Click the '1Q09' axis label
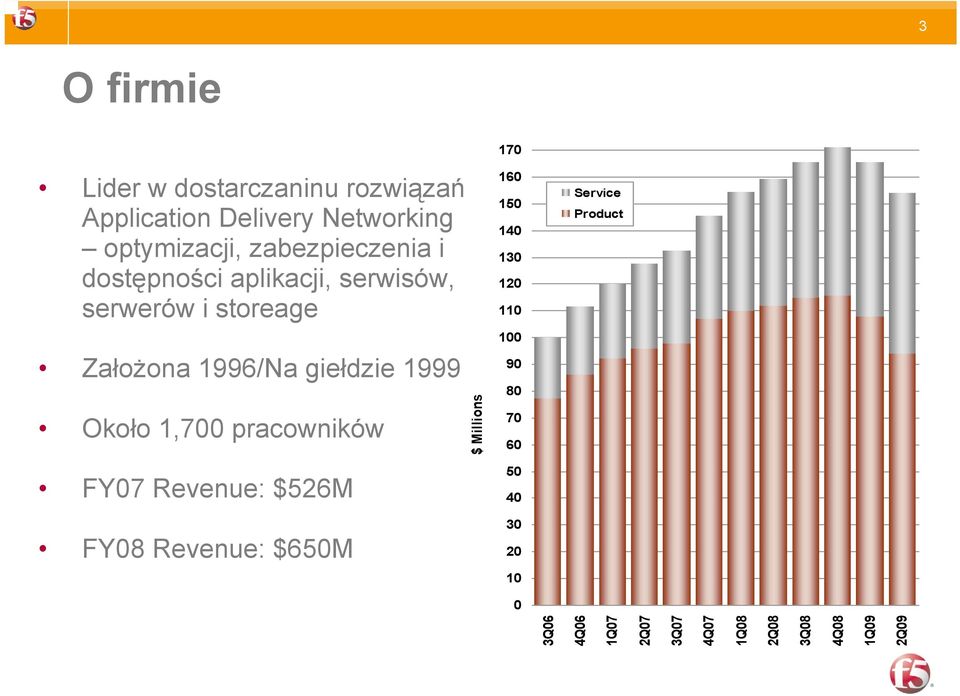Screen dimensions: 960x696 (870, 630)
